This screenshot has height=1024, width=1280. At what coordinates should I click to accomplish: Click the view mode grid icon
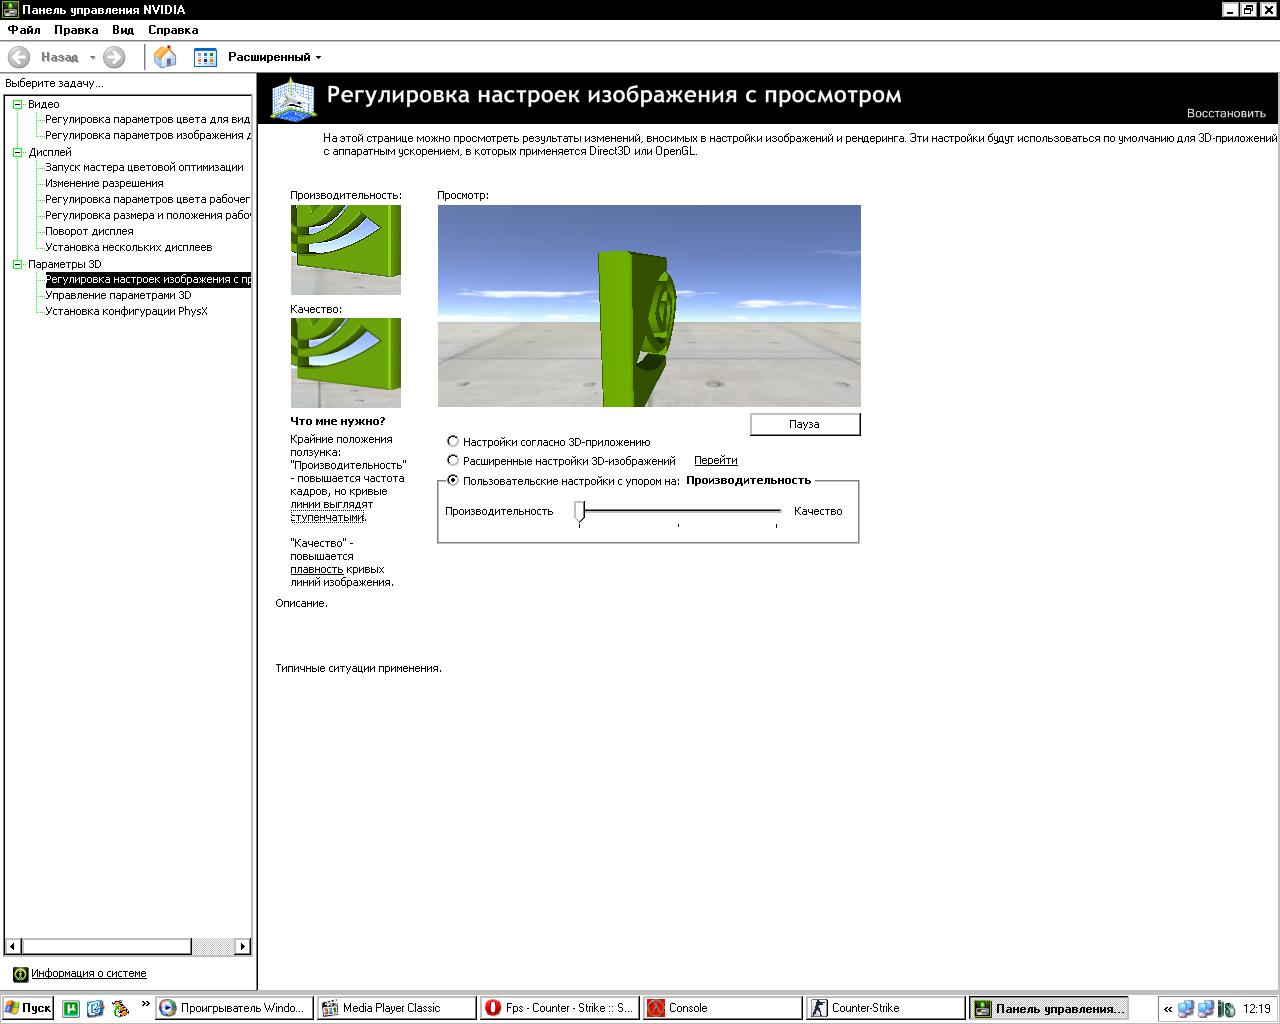coord(205,57)
